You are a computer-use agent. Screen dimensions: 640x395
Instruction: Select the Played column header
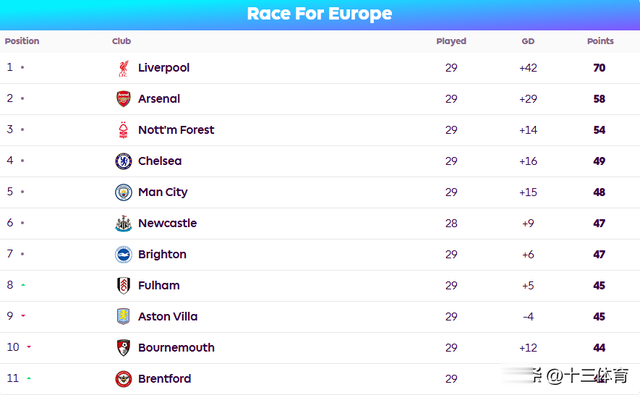451,41
